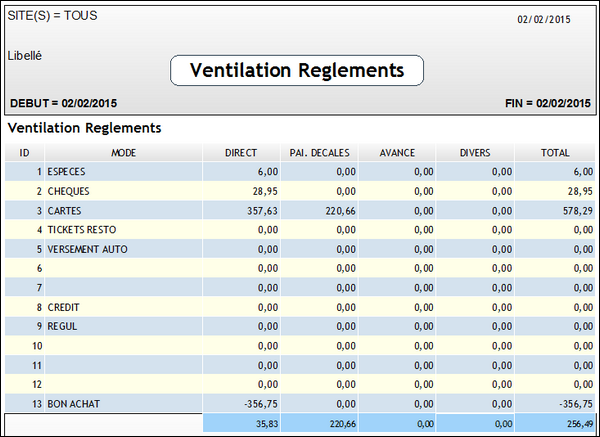Image resolution: width=600 pixels, height=437 pixels.
Task: Select the PAI. DECALES column header
Action: (x=319, y=153)
